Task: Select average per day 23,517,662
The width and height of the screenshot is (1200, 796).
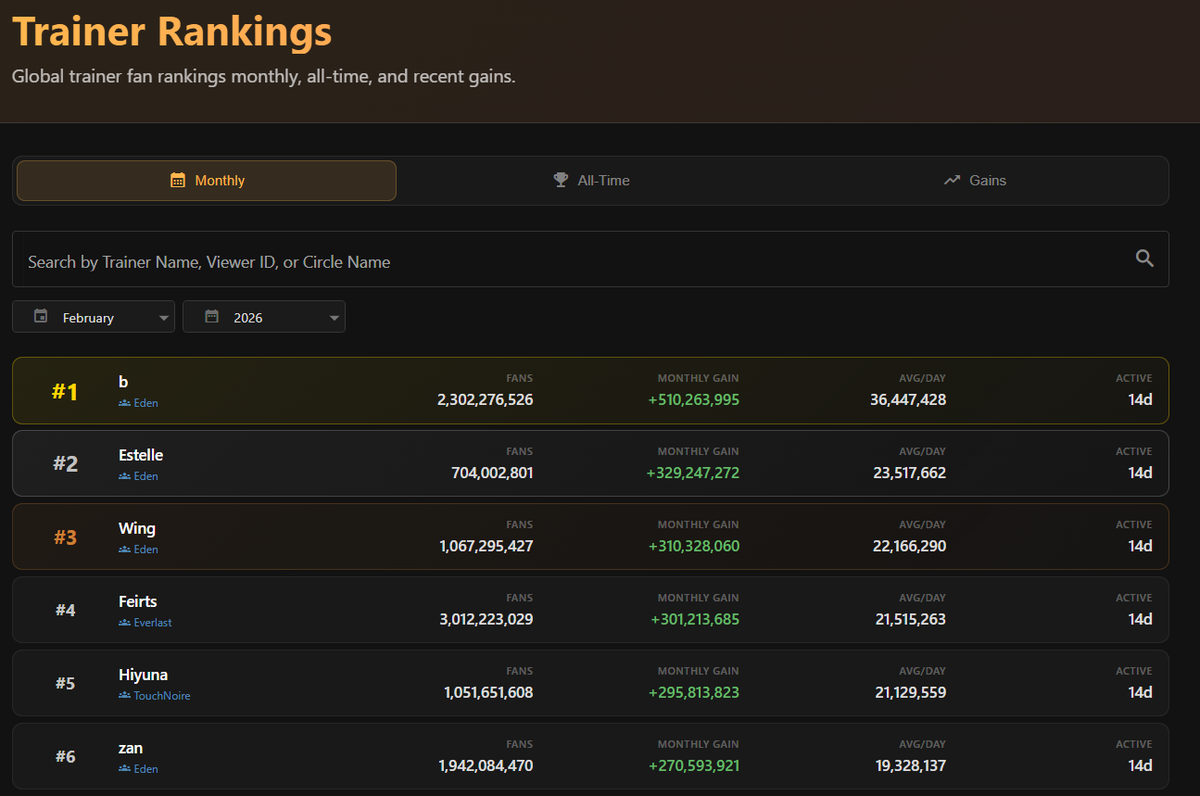Action: point(909,472)
